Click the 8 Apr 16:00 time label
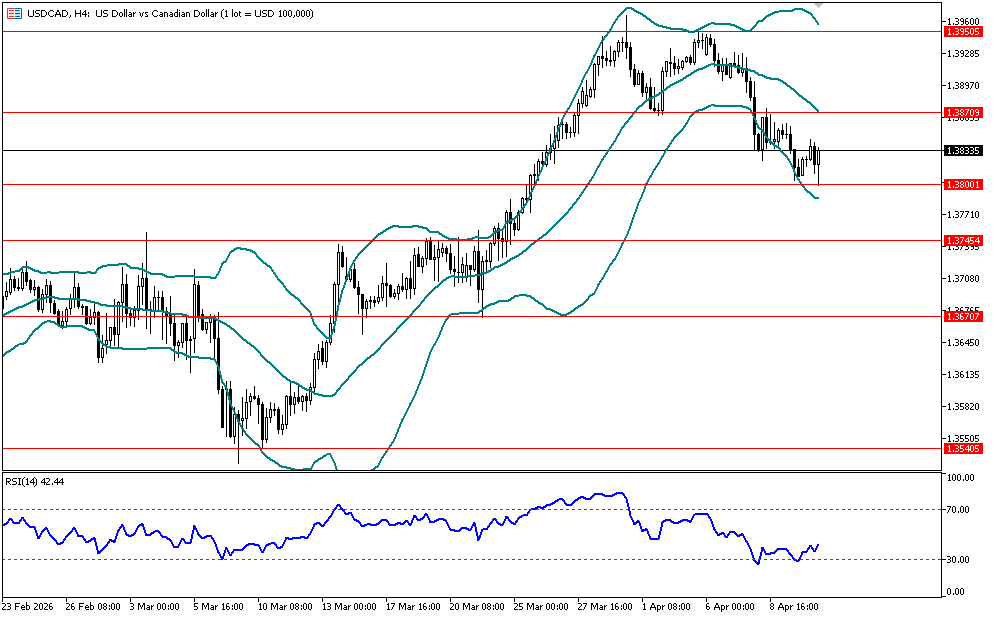 tap(792, 606)
